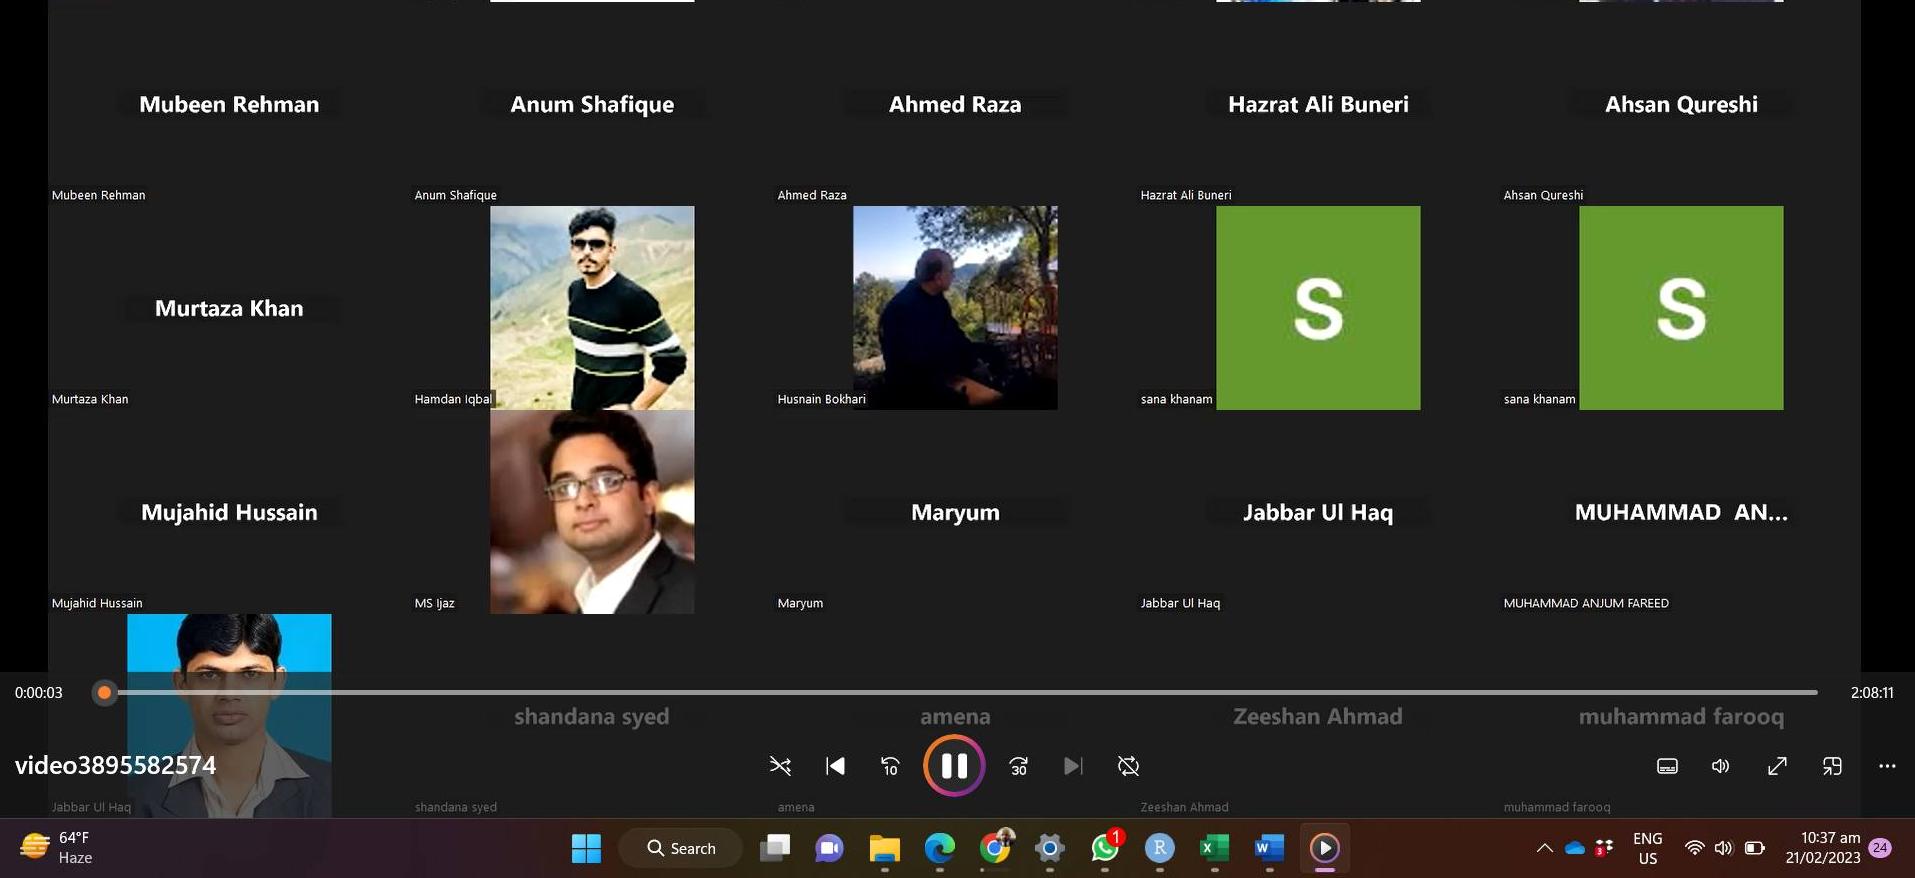Click the shandana syed name tile
This screenshot has width=1915, height=878.
tap(592, 716)
